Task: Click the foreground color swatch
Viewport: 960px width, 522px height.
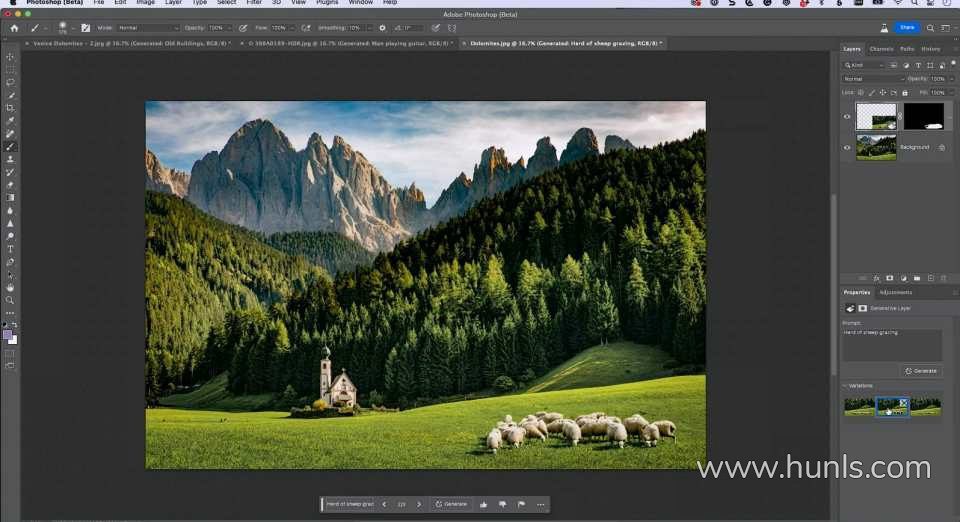Action: click(8, 335)
